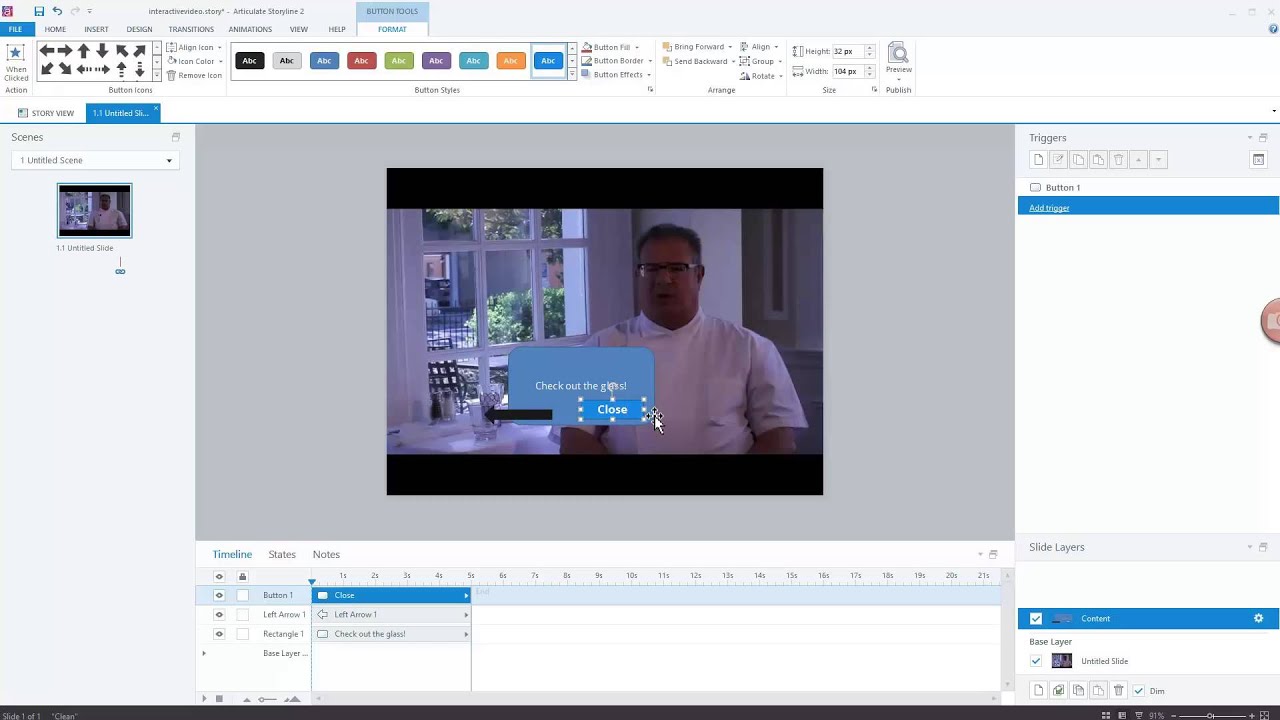The image size is (1280, 720).
Task: Click the Add trigger link
Action: (x=1049, y=208)
